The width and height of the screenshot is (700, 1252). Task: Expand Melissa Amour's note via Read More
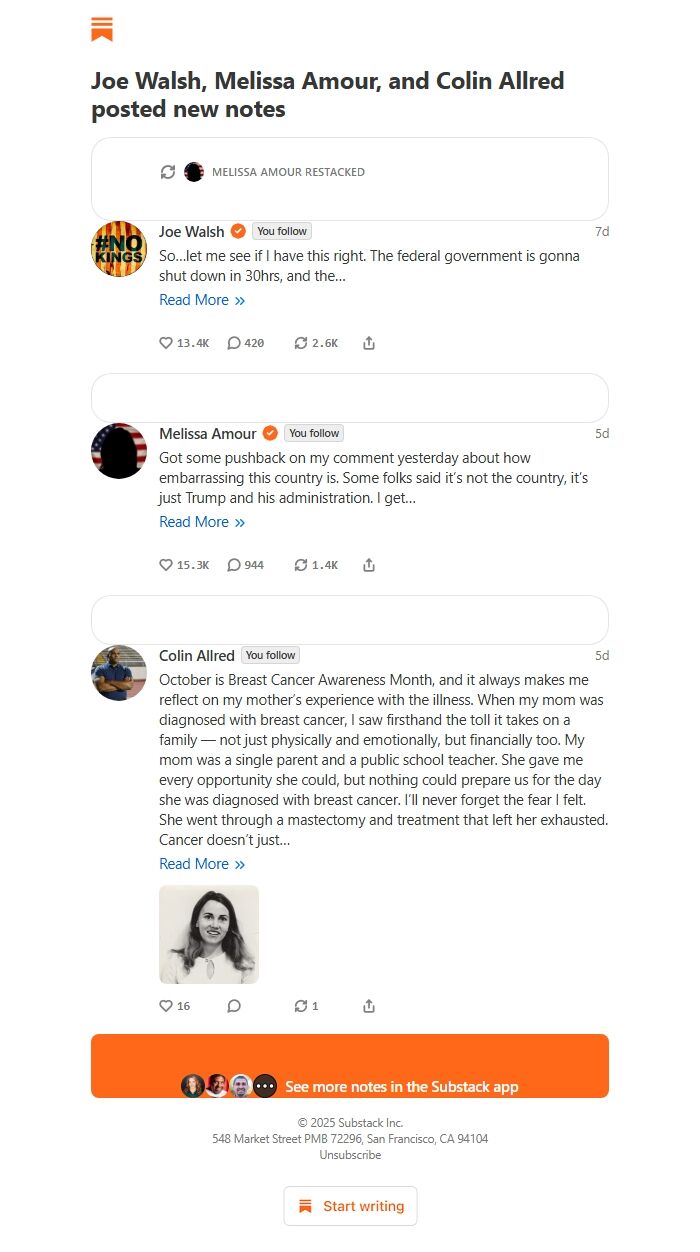pyautogui.click(x=202, y=522)
